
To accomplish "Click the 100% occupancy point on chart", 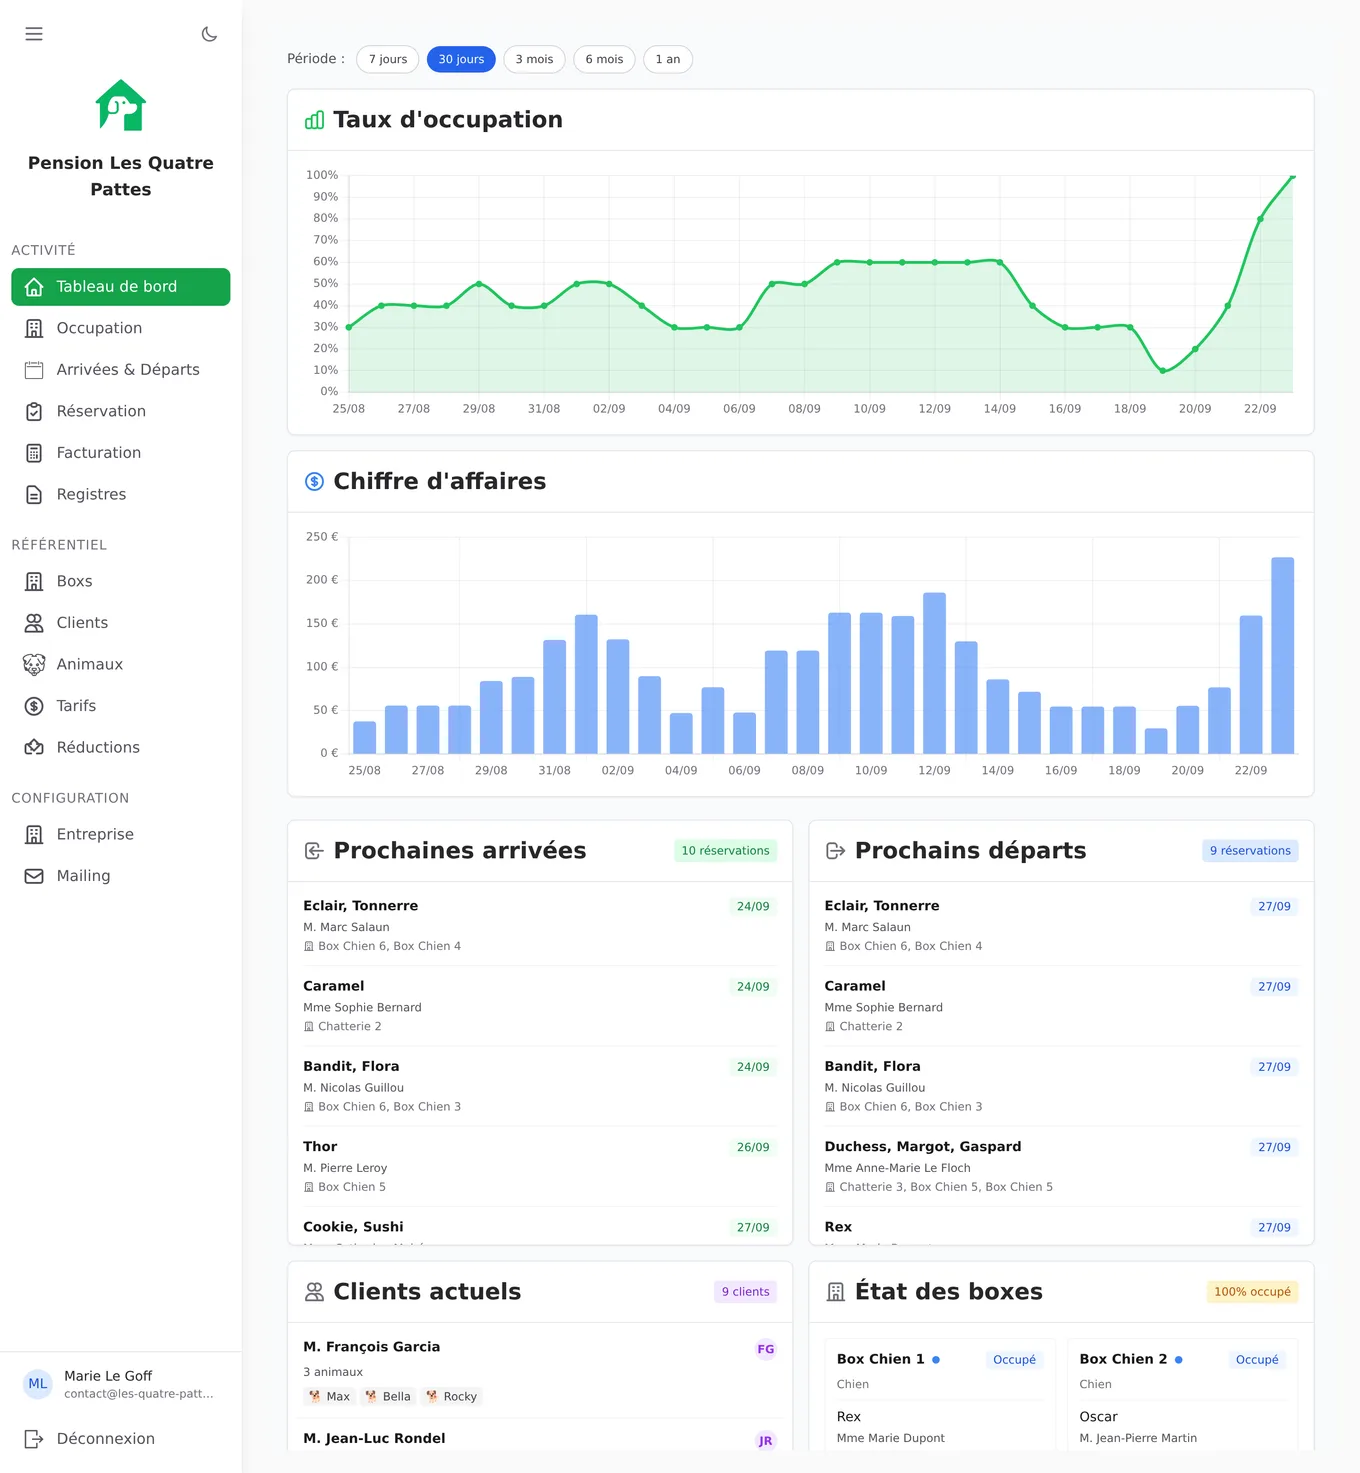I will [1292, 177].
